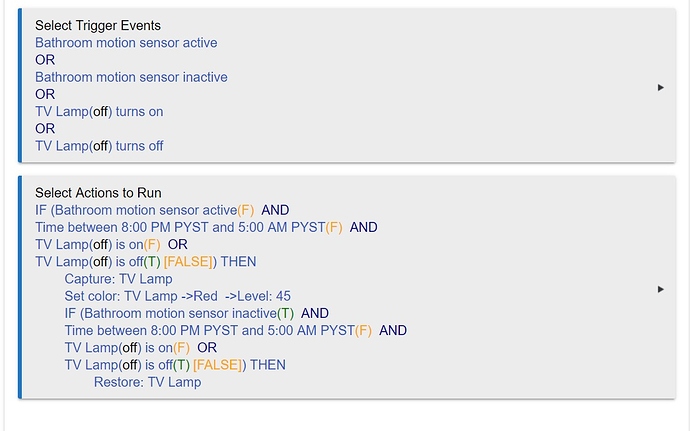
Task: Click the TV Lamp turns off trigger
Action: tap(99, 146)
